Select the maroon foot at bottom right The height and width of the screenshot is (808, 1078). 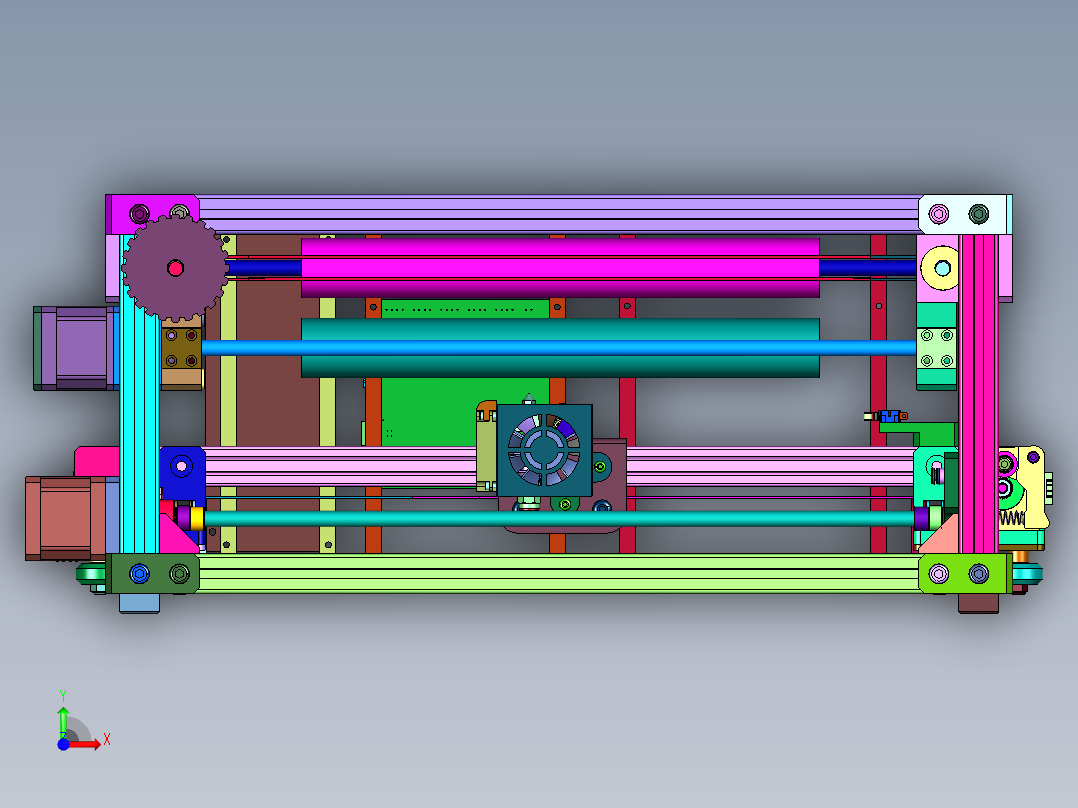point(978,603)
